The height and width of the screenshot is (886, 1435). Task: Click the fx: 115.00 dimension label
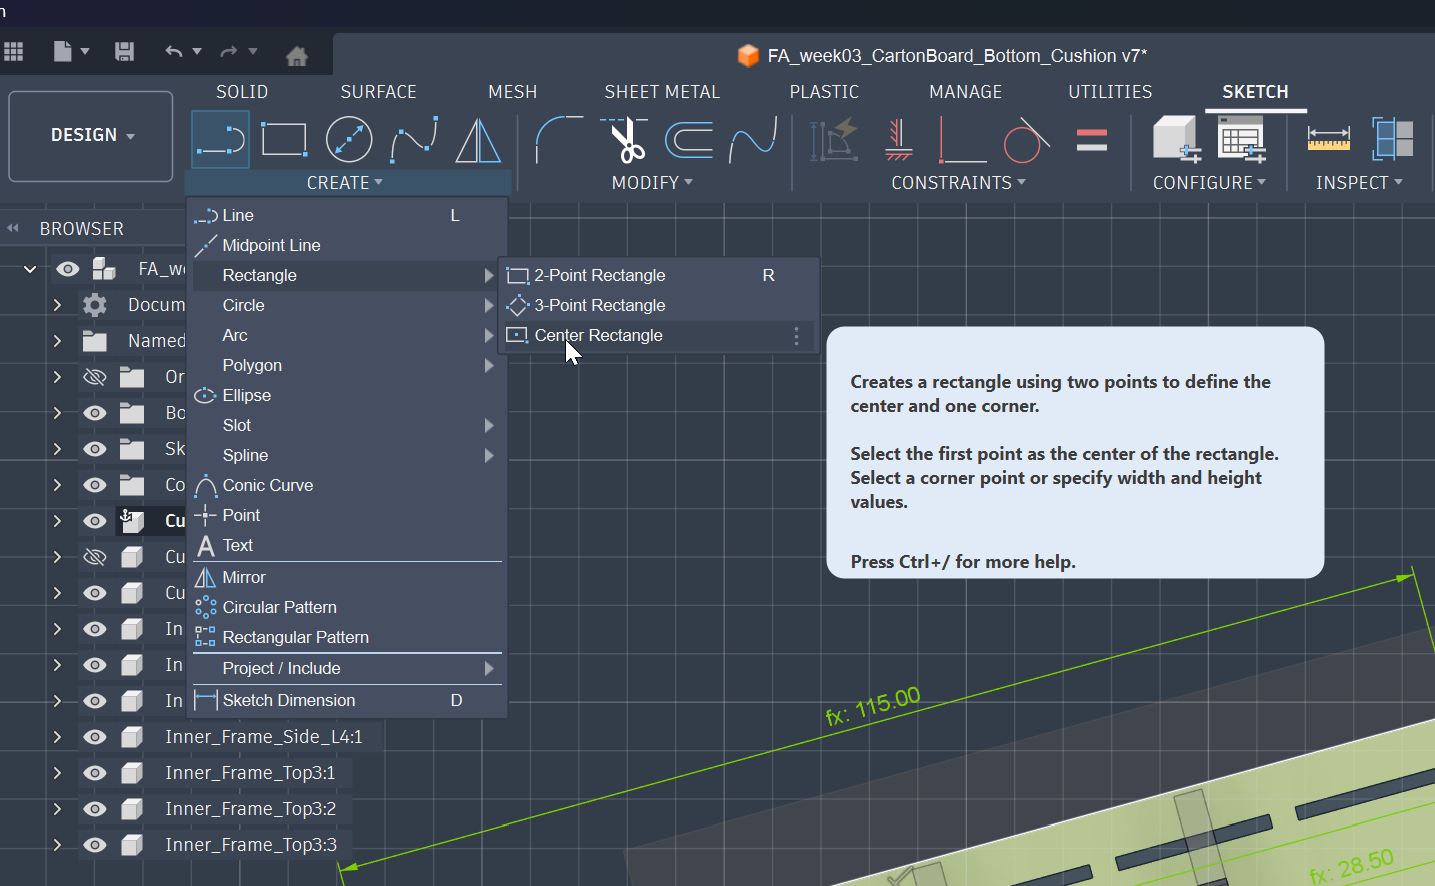click(873, 706)
